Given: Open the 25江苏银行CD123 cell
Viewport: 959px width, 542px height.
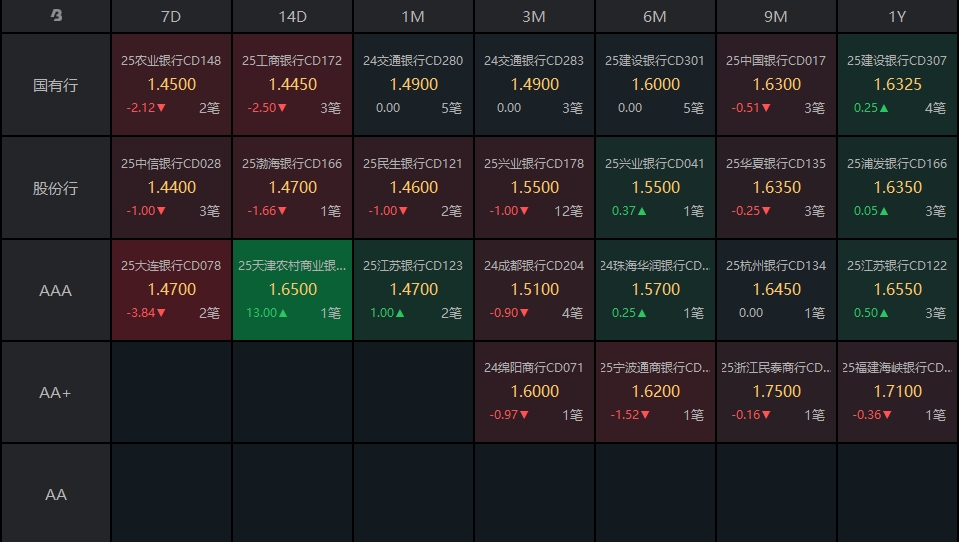Looking at the screenshot, I should (413, 289).
